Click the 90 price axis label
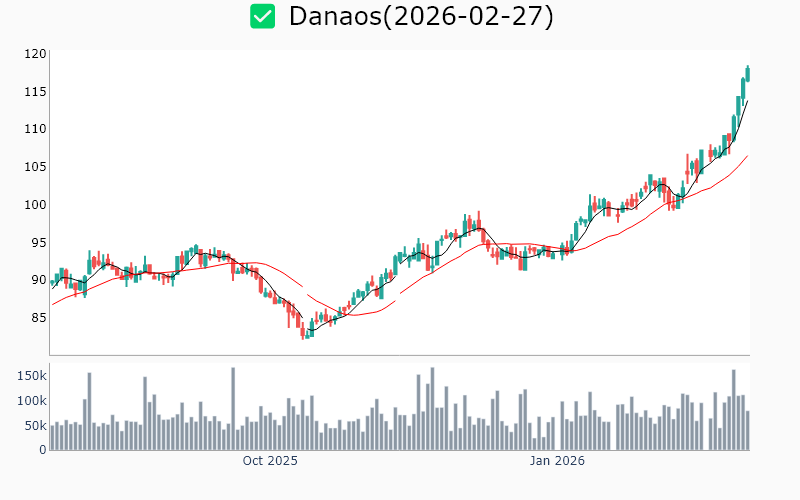The height and width of the screenshot is (500, 800). coord(38,280)
